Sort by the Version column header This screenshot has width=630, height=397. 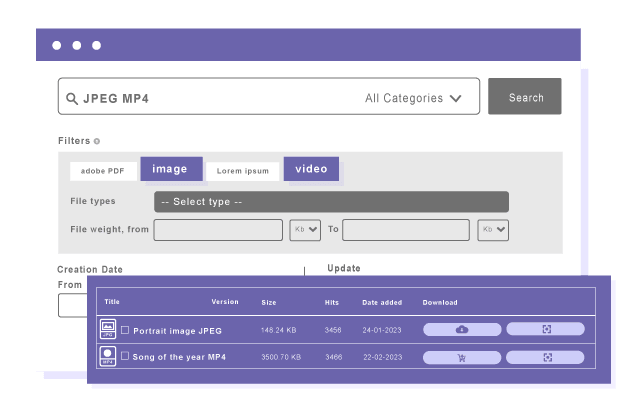(225, 302)
